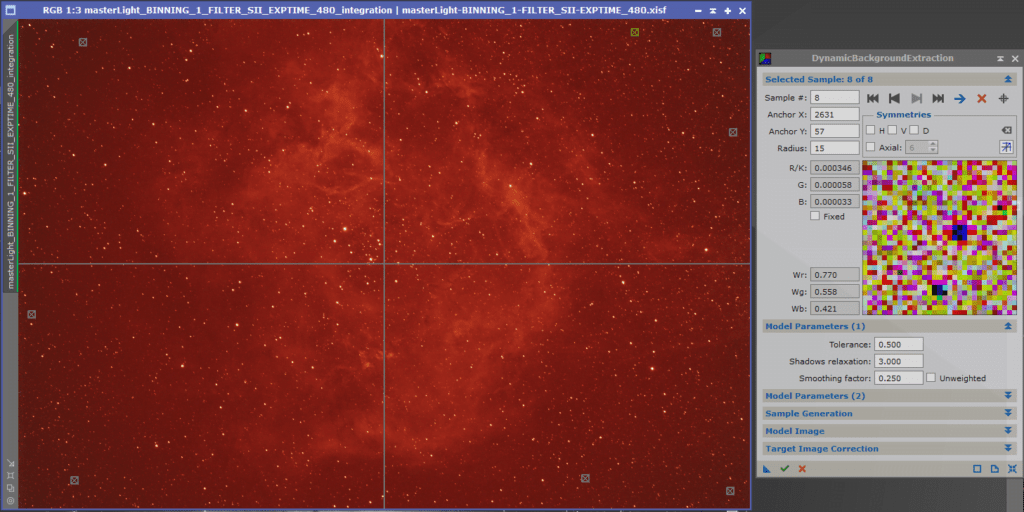
Task: Enable the Unweighted checkbox
Action: (x=931, y=377)
